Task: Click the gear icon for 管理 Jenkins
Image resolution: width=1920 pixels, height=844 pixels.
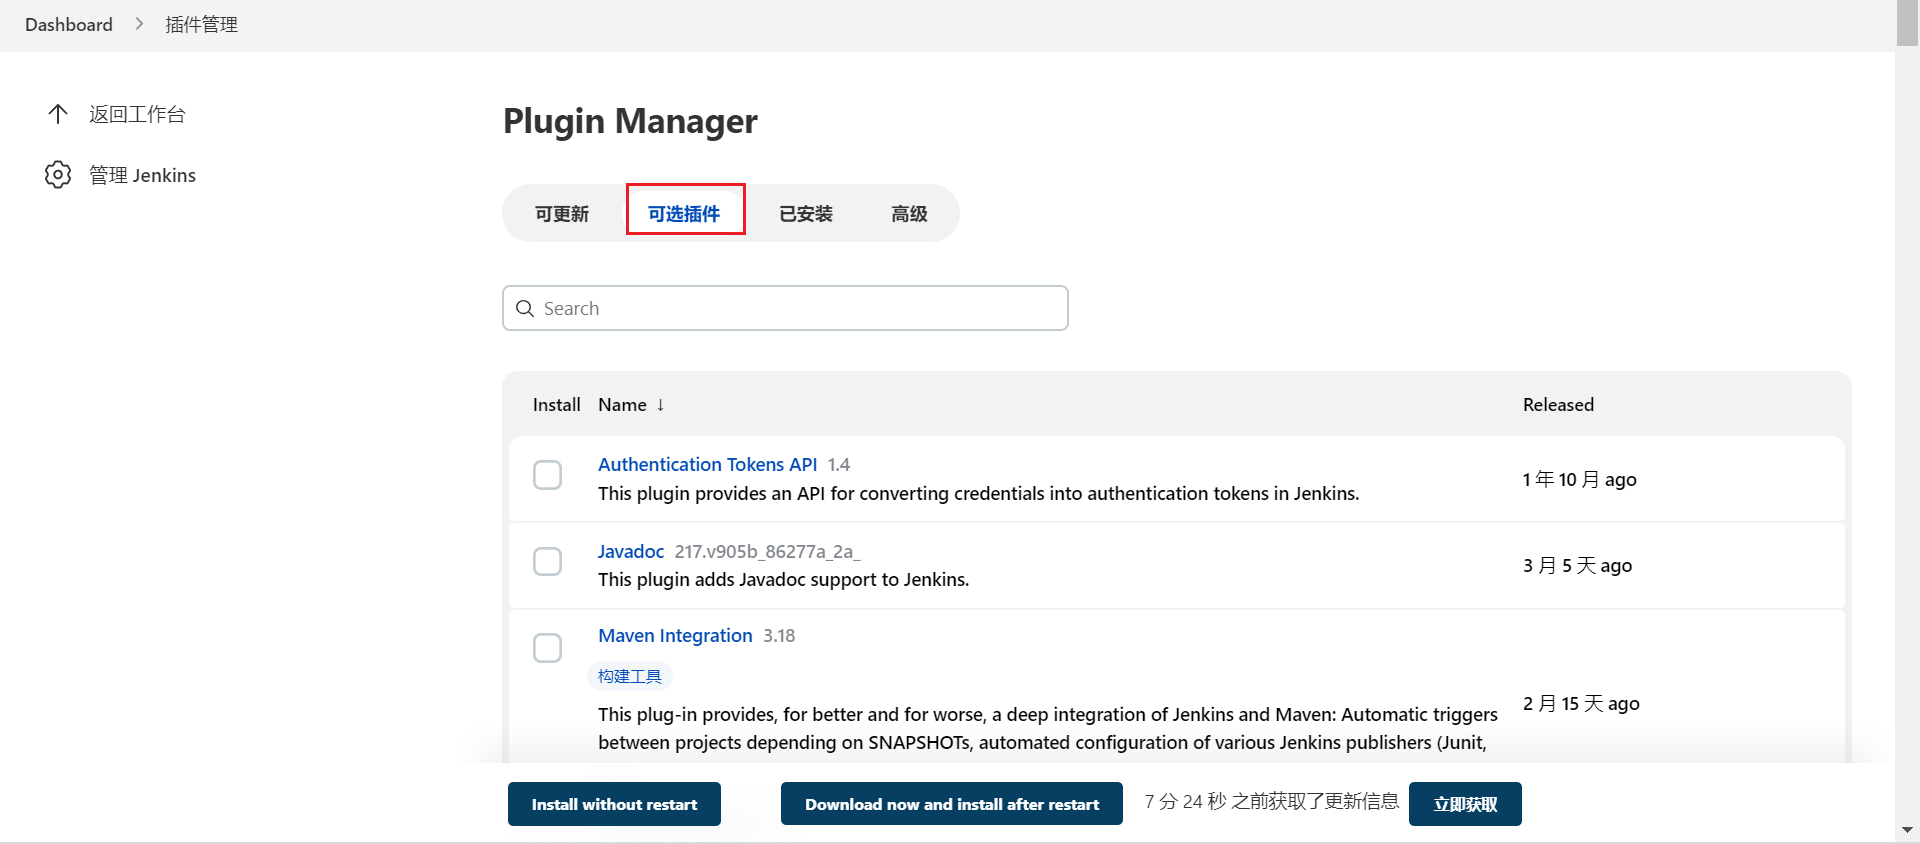Action: (x=58, y=175)
